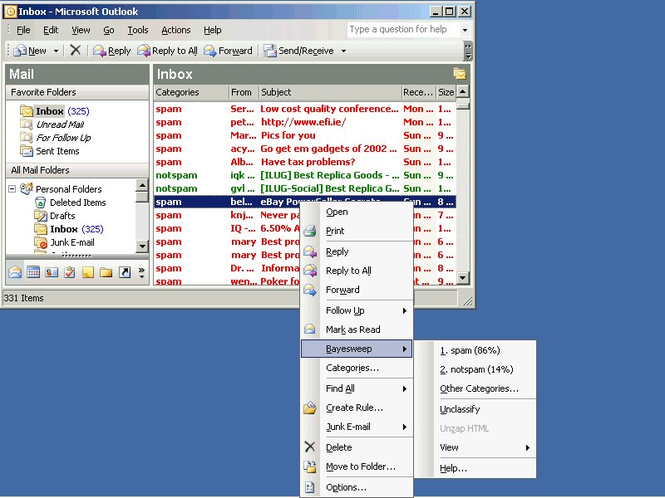Viewport: 665px width, 498px height.
Task: Choose Mark as Read in context menu
Action: pos(357,330)
